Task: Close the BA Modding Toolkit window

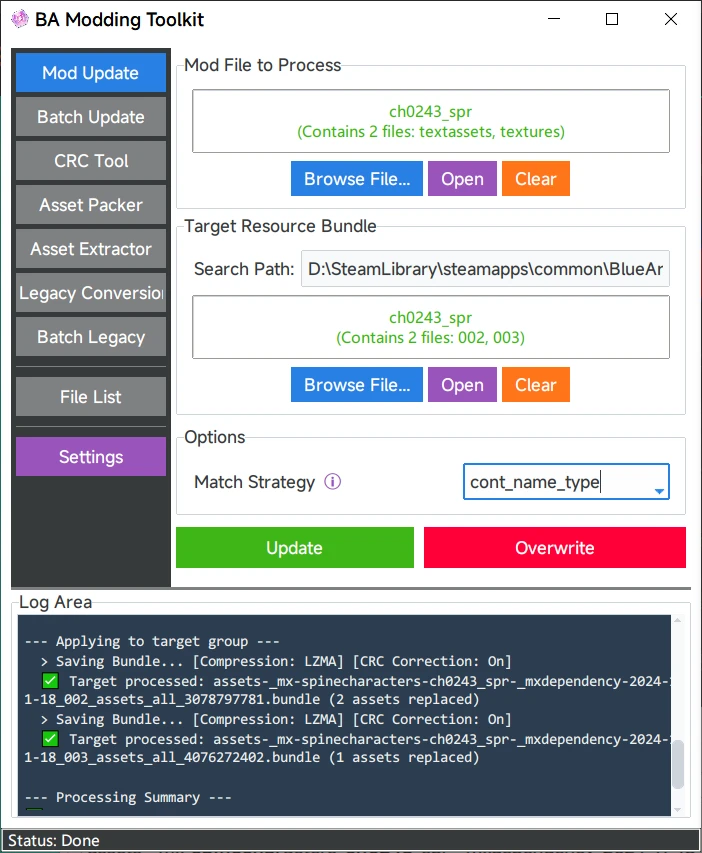Action: (x=671, y=19)
